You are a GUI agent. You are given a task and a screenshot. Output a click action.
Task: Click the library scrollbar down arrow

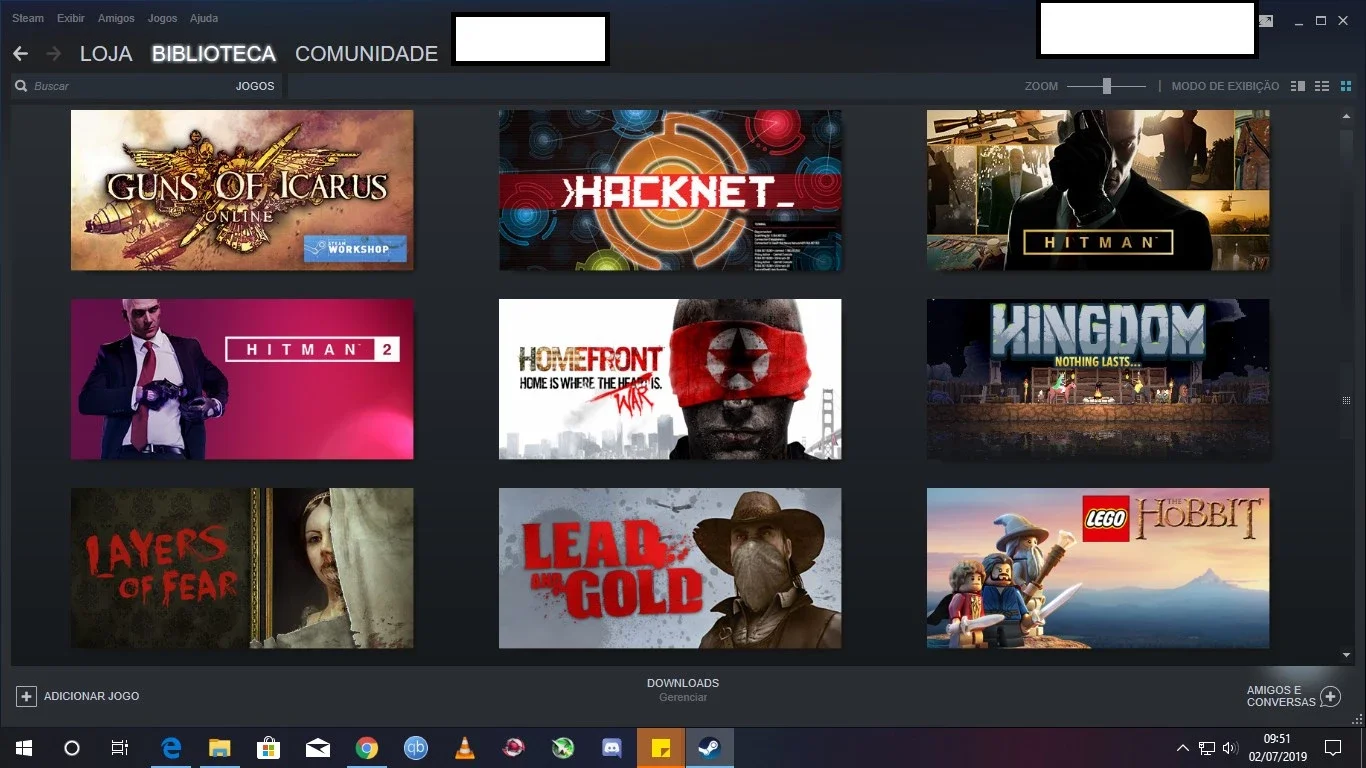point(1346,655)
